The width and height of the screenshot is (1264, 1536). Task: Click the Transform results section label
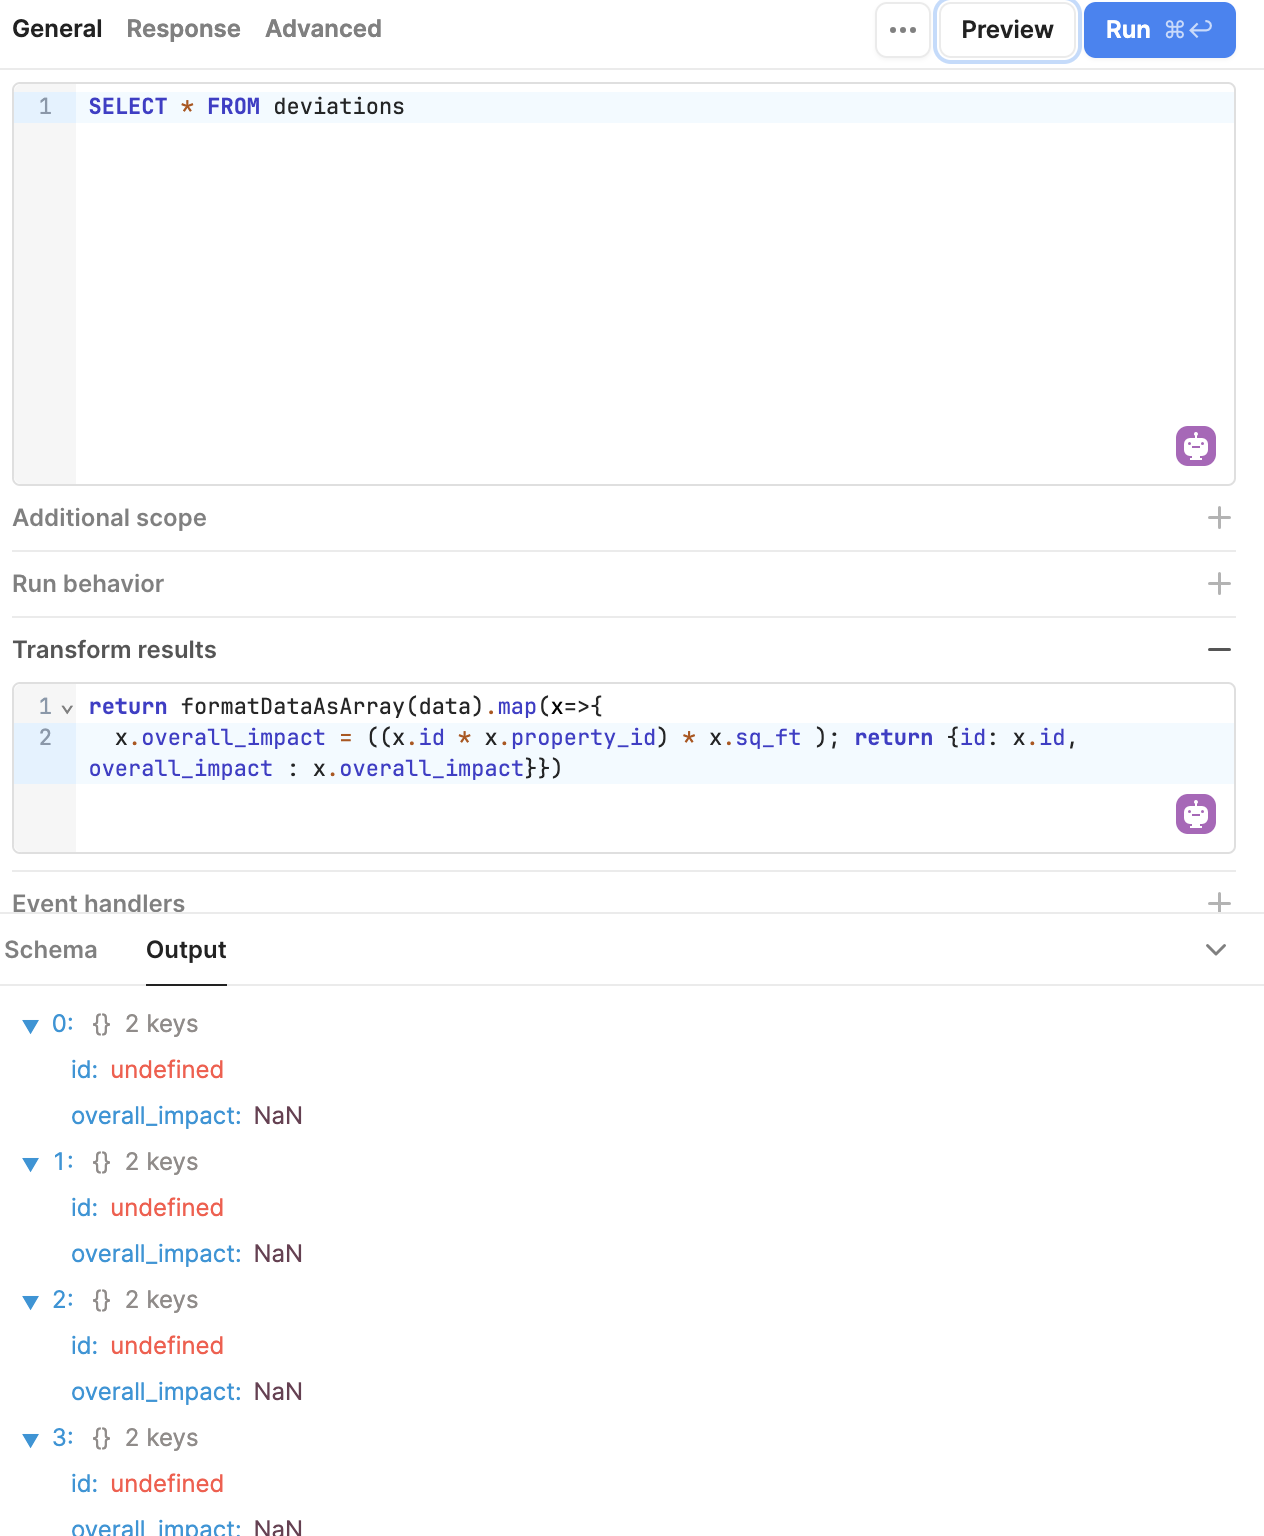click(x=115, y=650)
